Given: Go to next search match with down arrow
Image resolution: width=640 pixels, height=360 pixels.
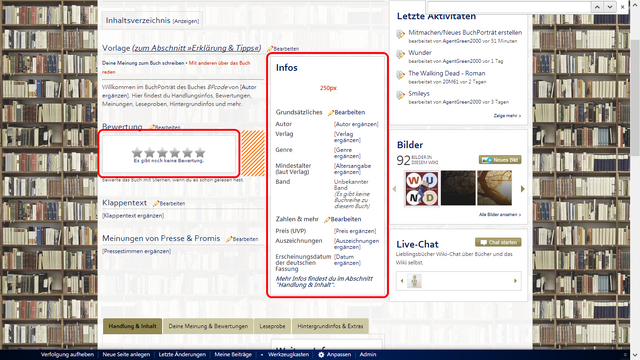Looking at the screenshot, I should [x=610, y=7].
